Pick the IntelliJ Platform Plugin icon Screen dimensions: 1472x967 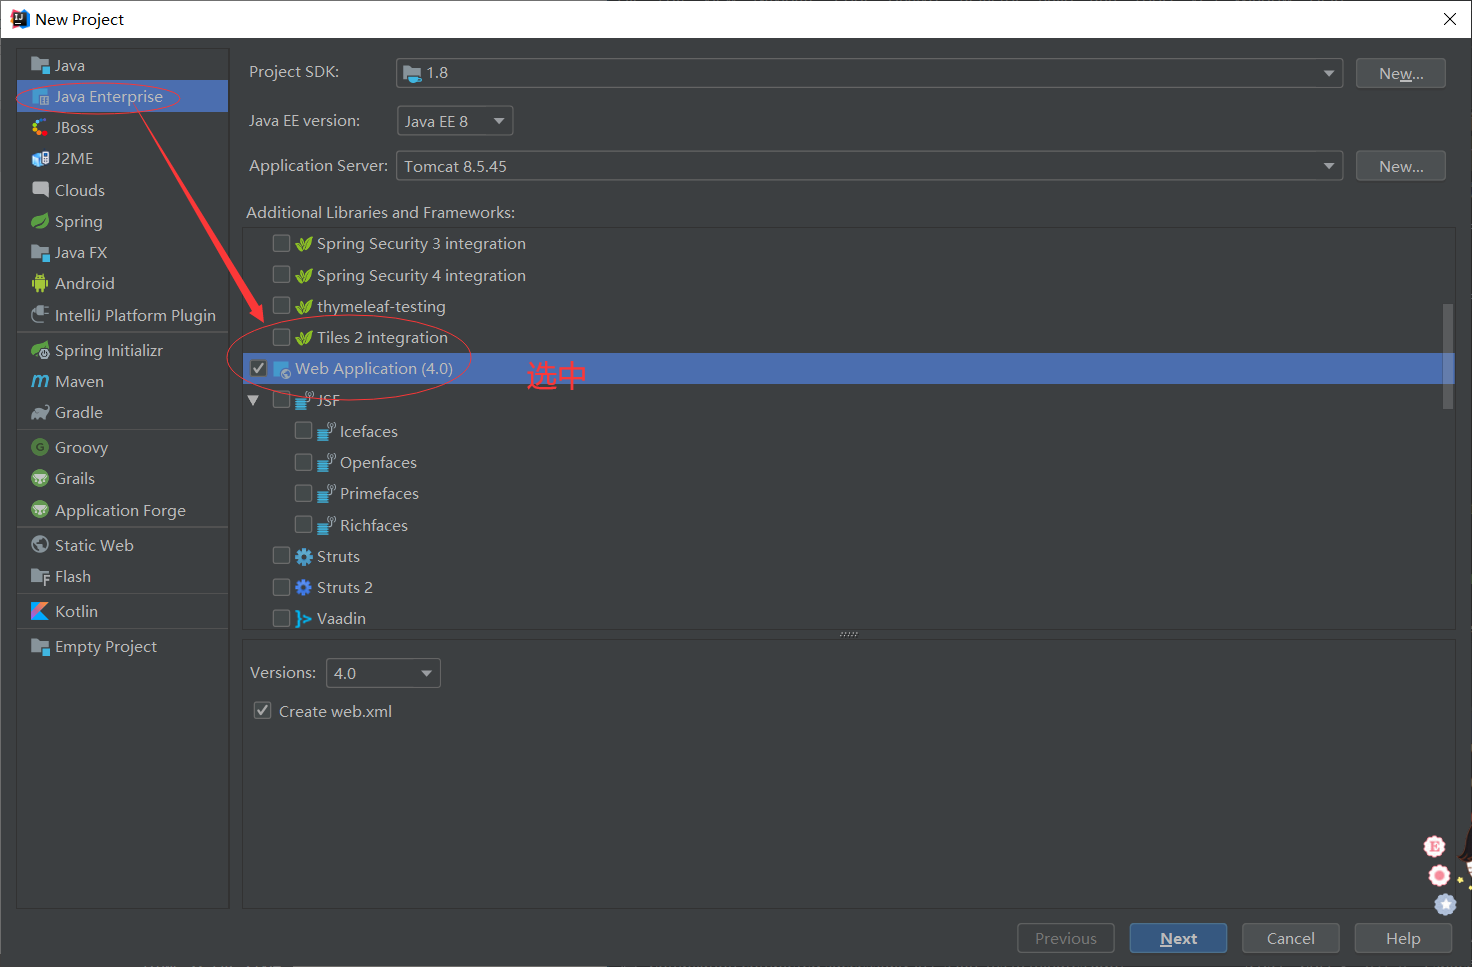tap(40, 314)
